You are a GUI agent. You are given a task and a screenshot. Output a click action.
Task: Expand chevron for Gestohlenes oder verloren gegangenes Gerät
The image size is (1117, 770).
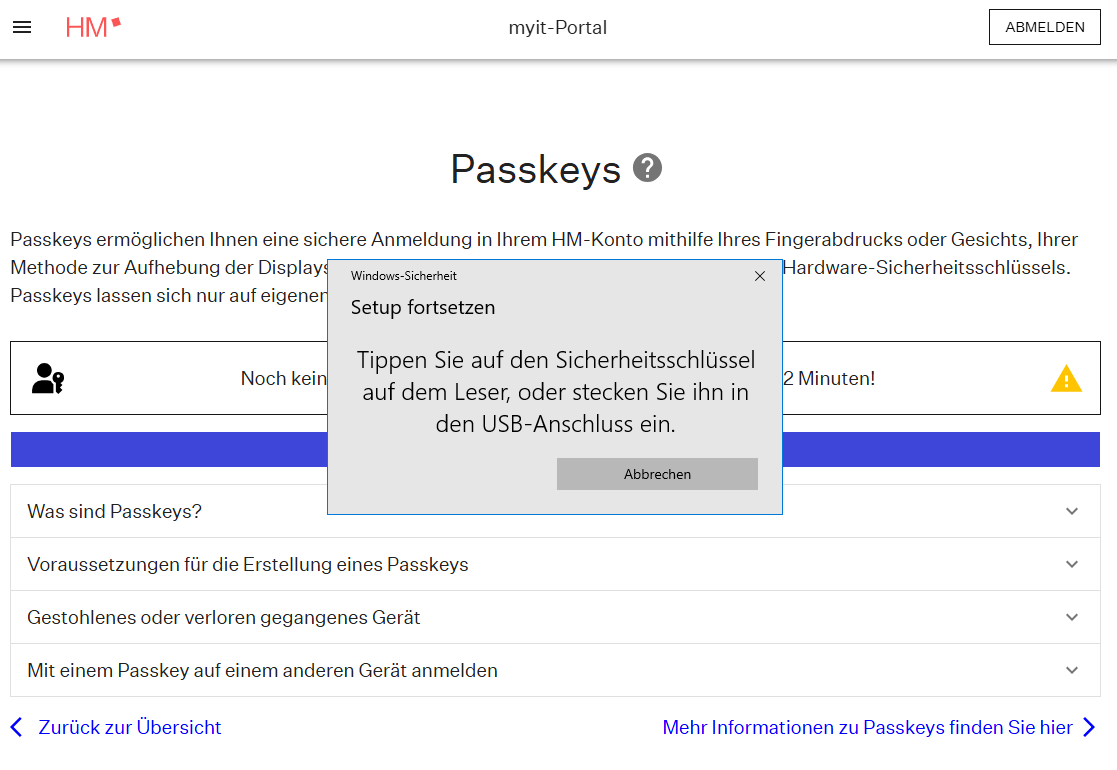tap(1072, 617)
